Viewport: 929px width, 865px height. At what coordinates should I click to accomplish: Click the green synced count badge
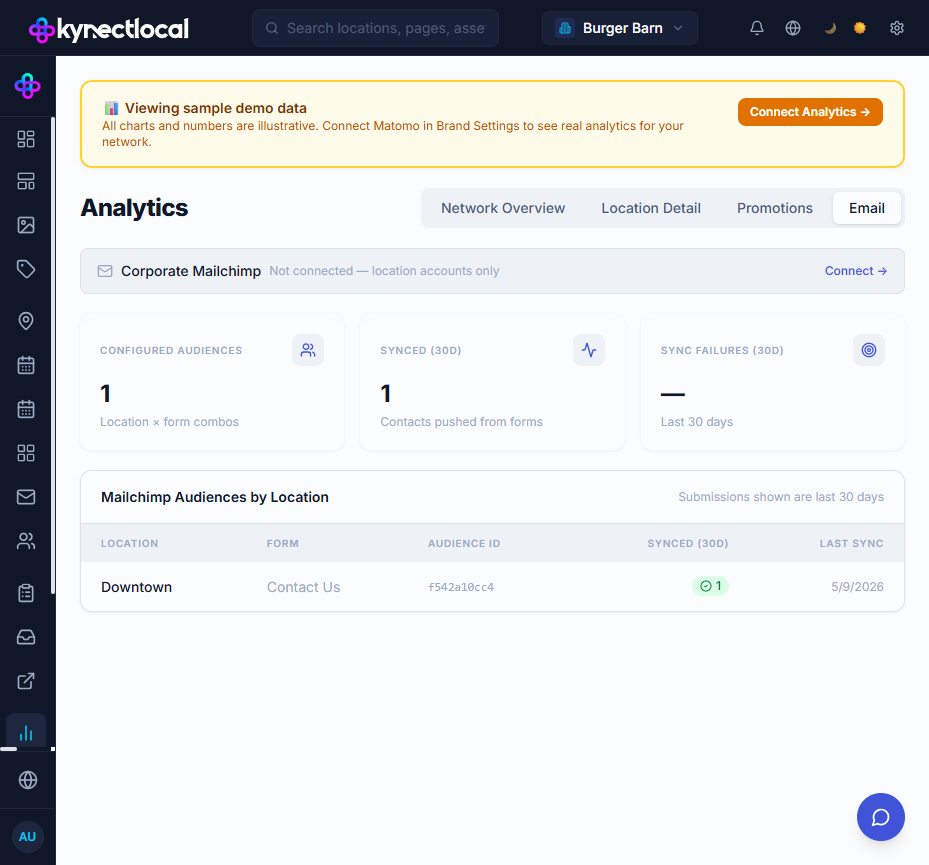click(x=710, y=586)
